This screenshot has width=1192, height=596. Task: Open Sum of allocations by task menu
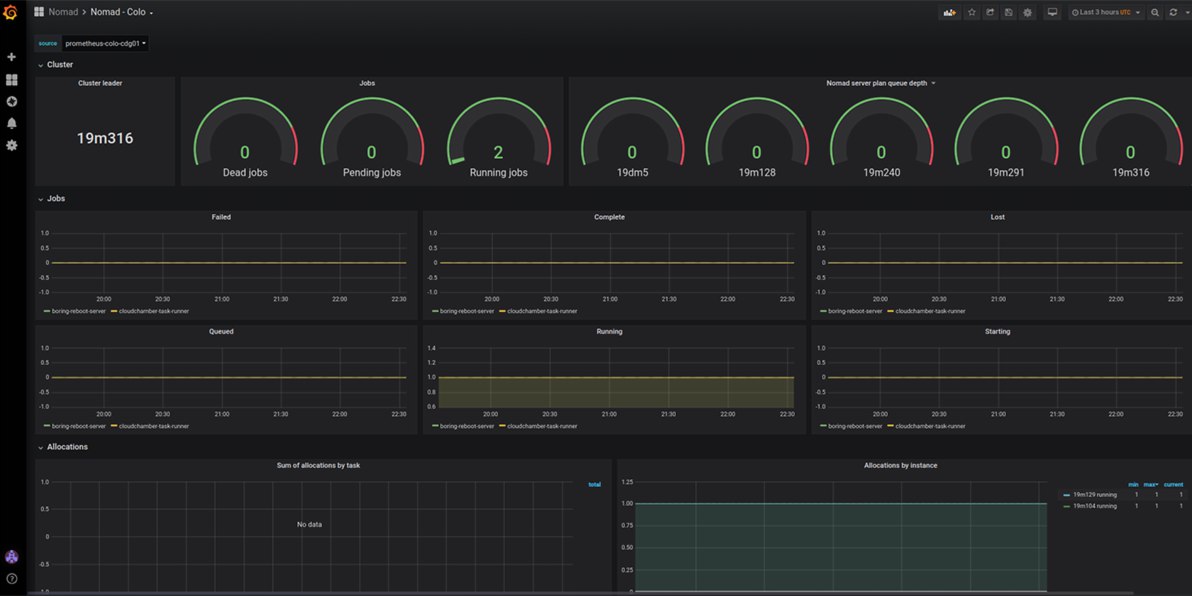click(318, 465)
